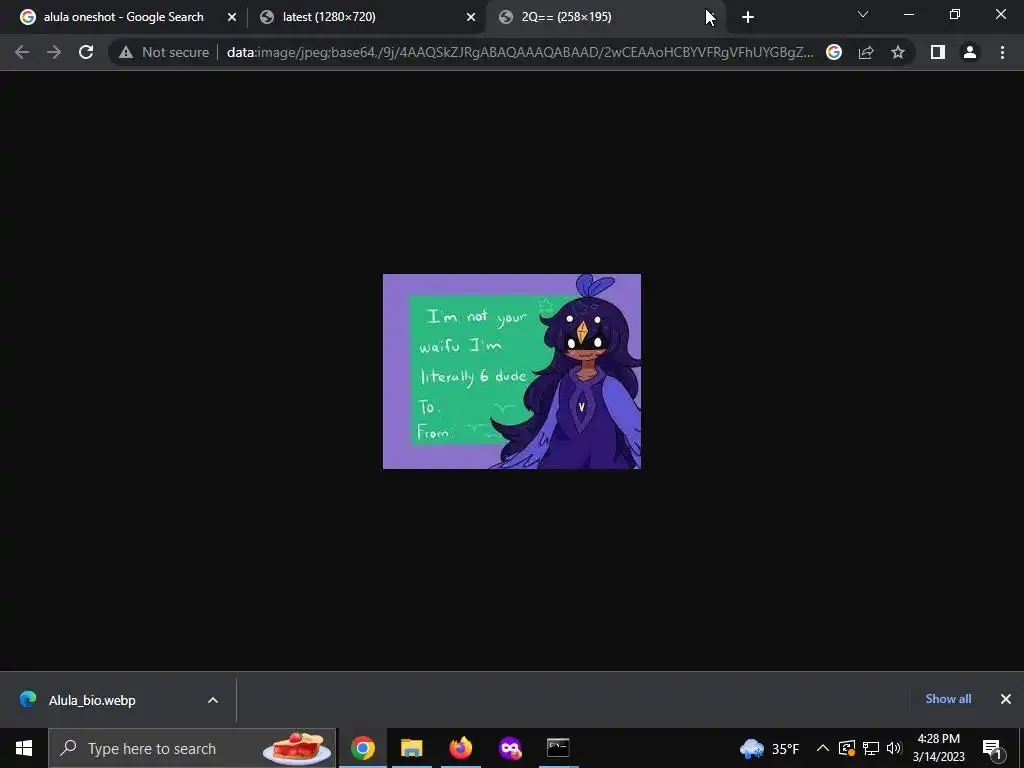Close the latest (1280×720) tab
The width and height of the screenshot is (1024, 768).
pos(471,17)
